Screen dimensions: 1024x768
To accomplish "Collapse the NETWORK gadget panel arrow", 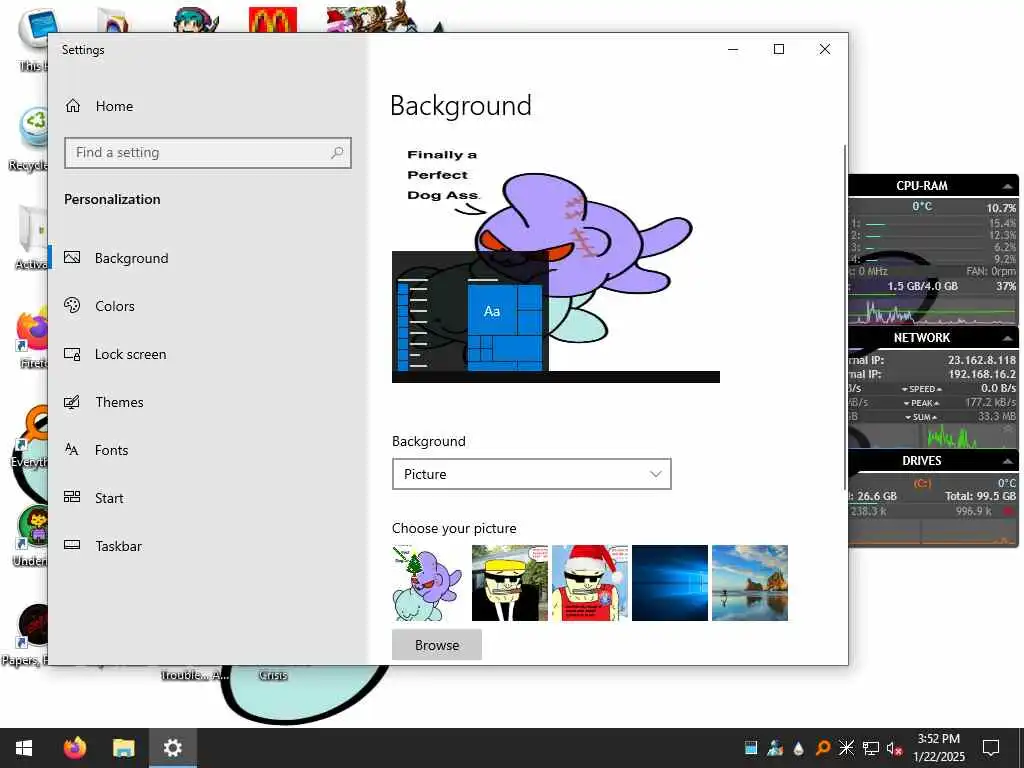I will (x=1008, y=338).
